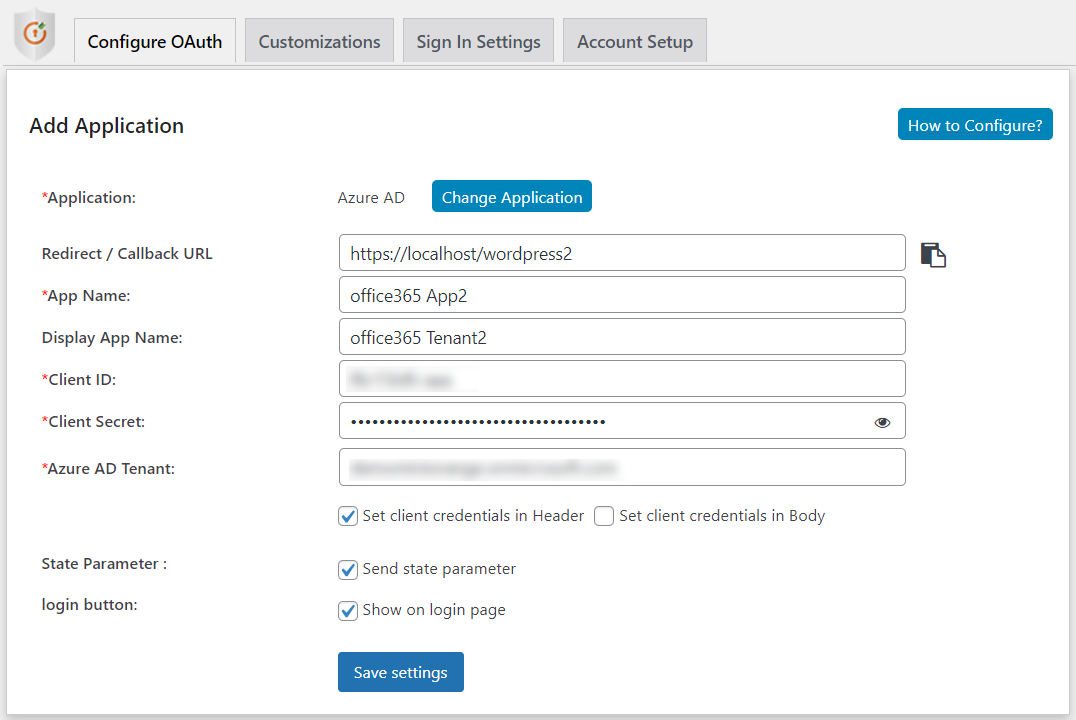The image size is (1076, 720).
Task: Click the '*Azure AD Tenant:' label
Action: coord(108,469)
